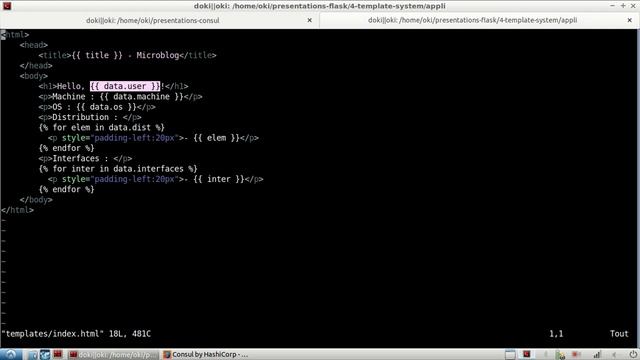This screenshot has height=360, width=640.
Task: Close the presentations-consul tab
Action: point(309,20)
